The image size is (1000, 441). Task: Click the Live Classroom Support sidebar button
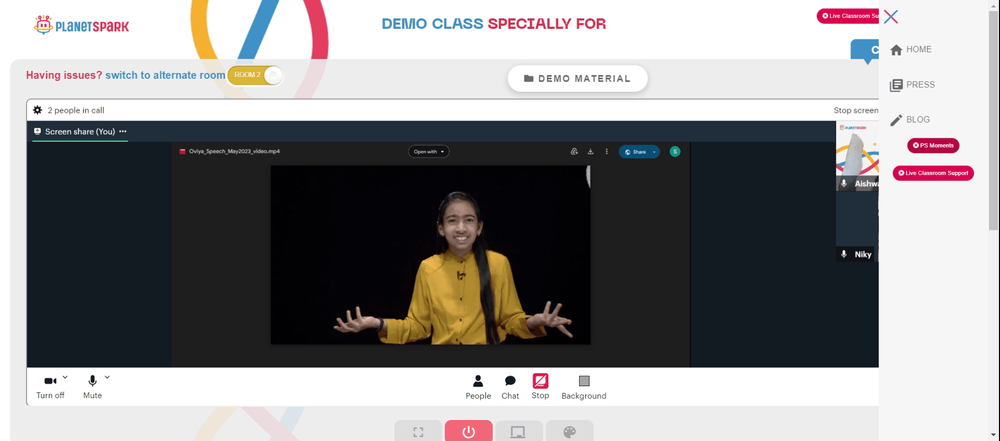pyautogui.click(x=933, y=173)
